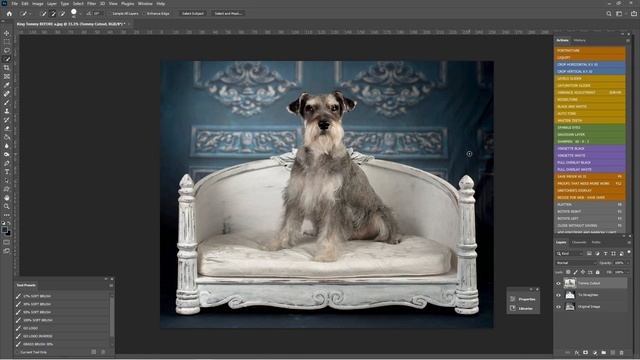This screenshot has height=360, width=640.
Task: Run the VIGNETTE BLACK action
Action: point(590,149)
